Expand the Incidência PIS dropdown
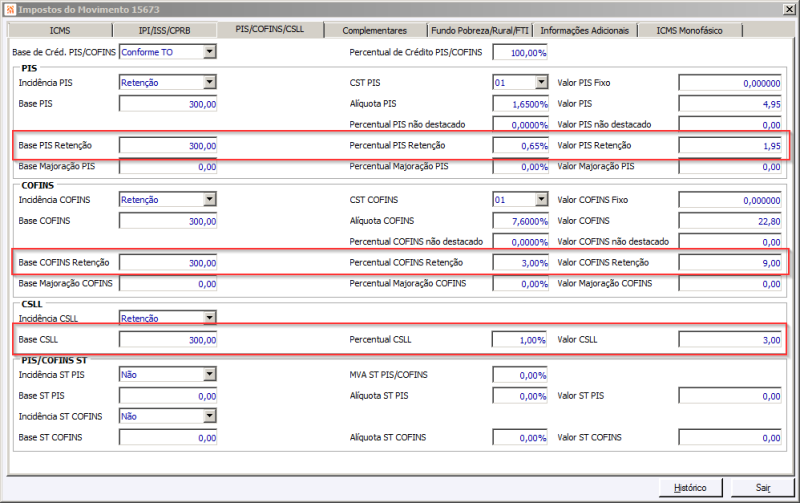800x503 pixels. pos(210,82)
